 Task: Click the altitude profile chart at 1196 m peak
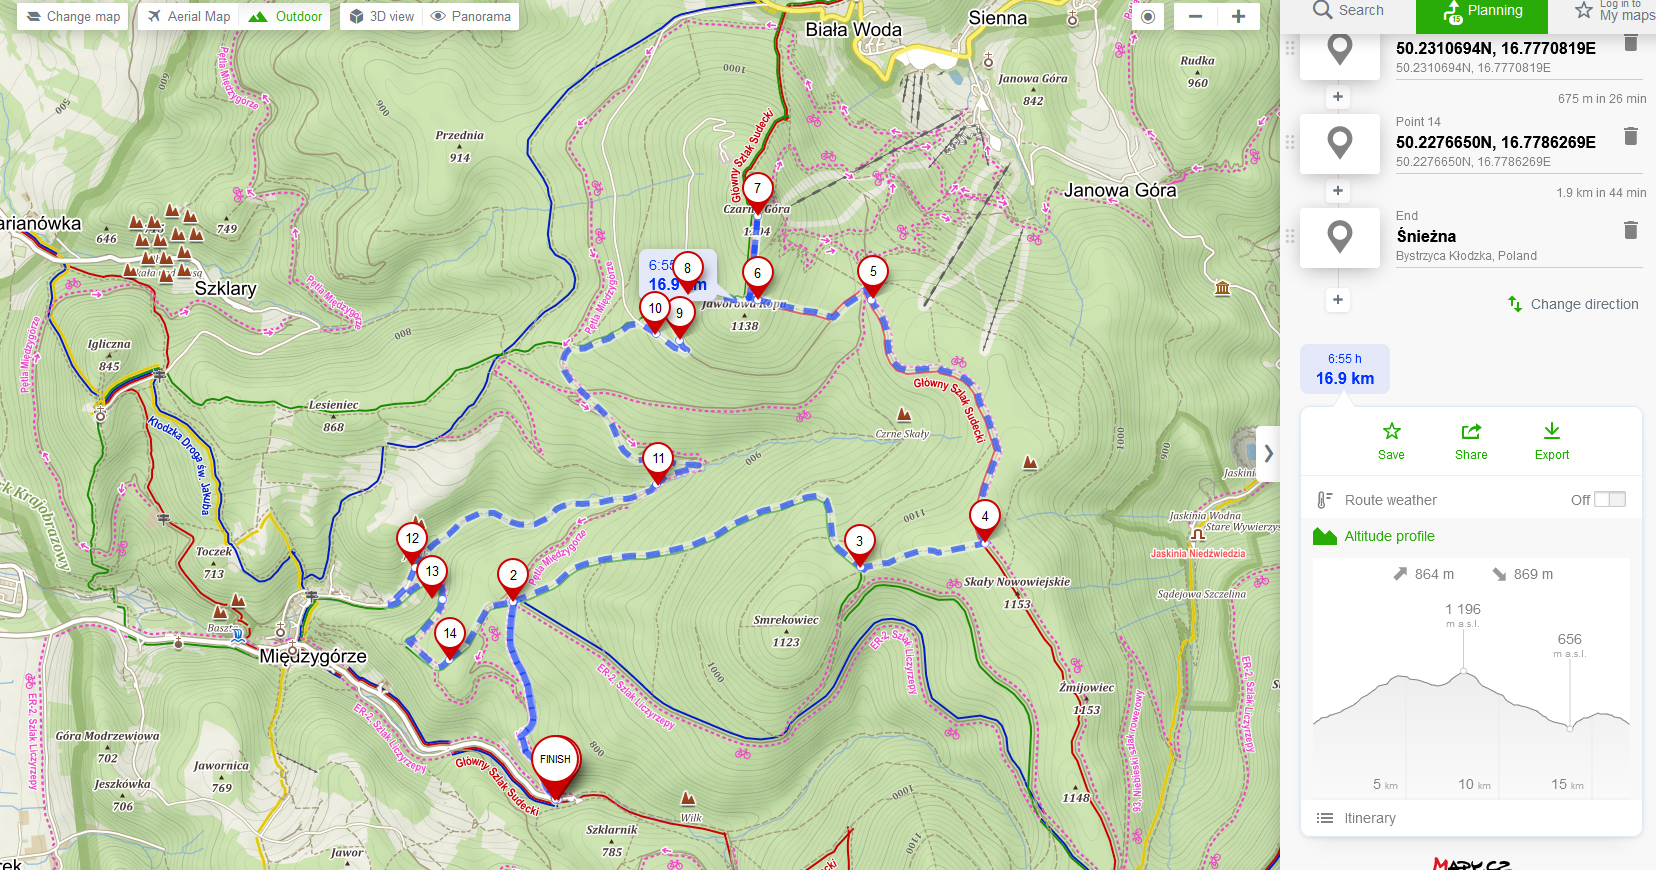[1464, 673]
